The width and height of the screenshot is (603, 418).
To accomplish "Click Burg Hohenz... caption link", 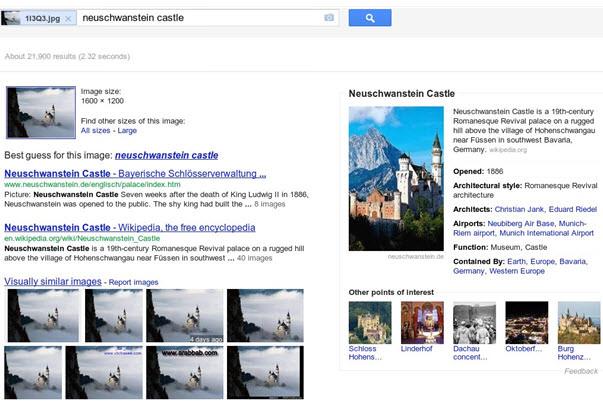I will [x=574, y=353].
